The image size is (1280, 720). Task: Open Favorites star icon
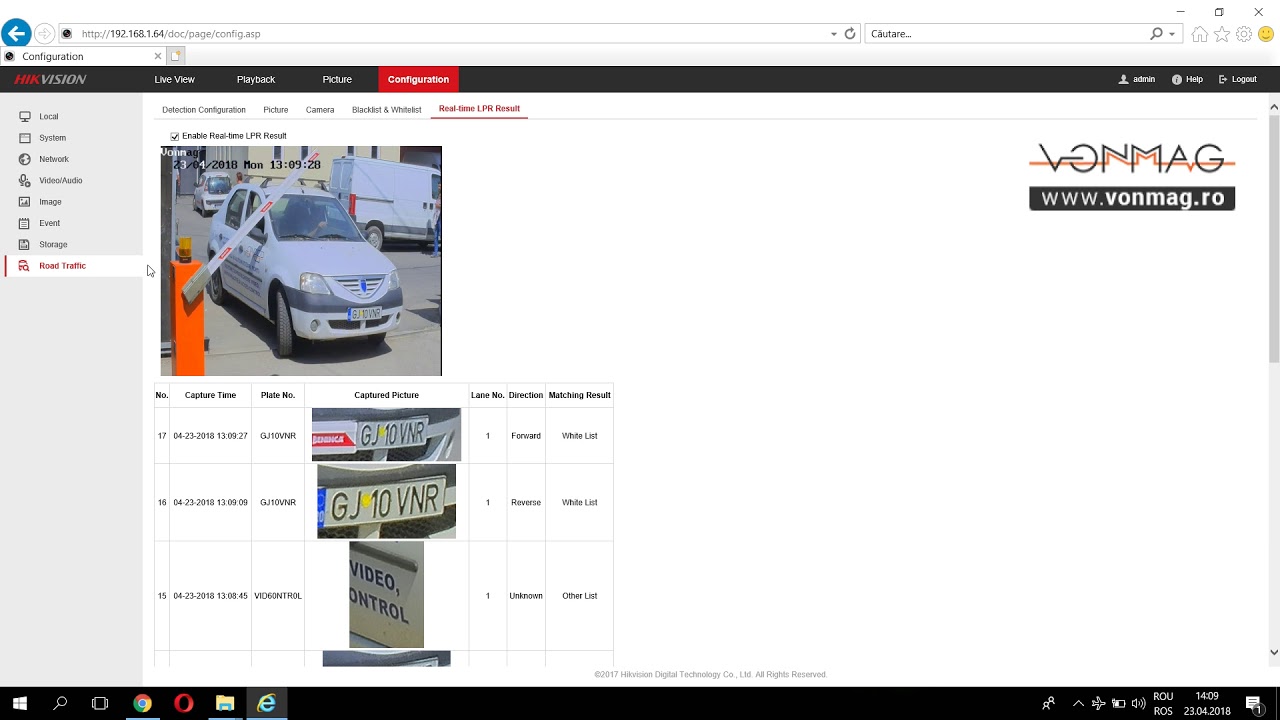click(x=1222, y=34)
